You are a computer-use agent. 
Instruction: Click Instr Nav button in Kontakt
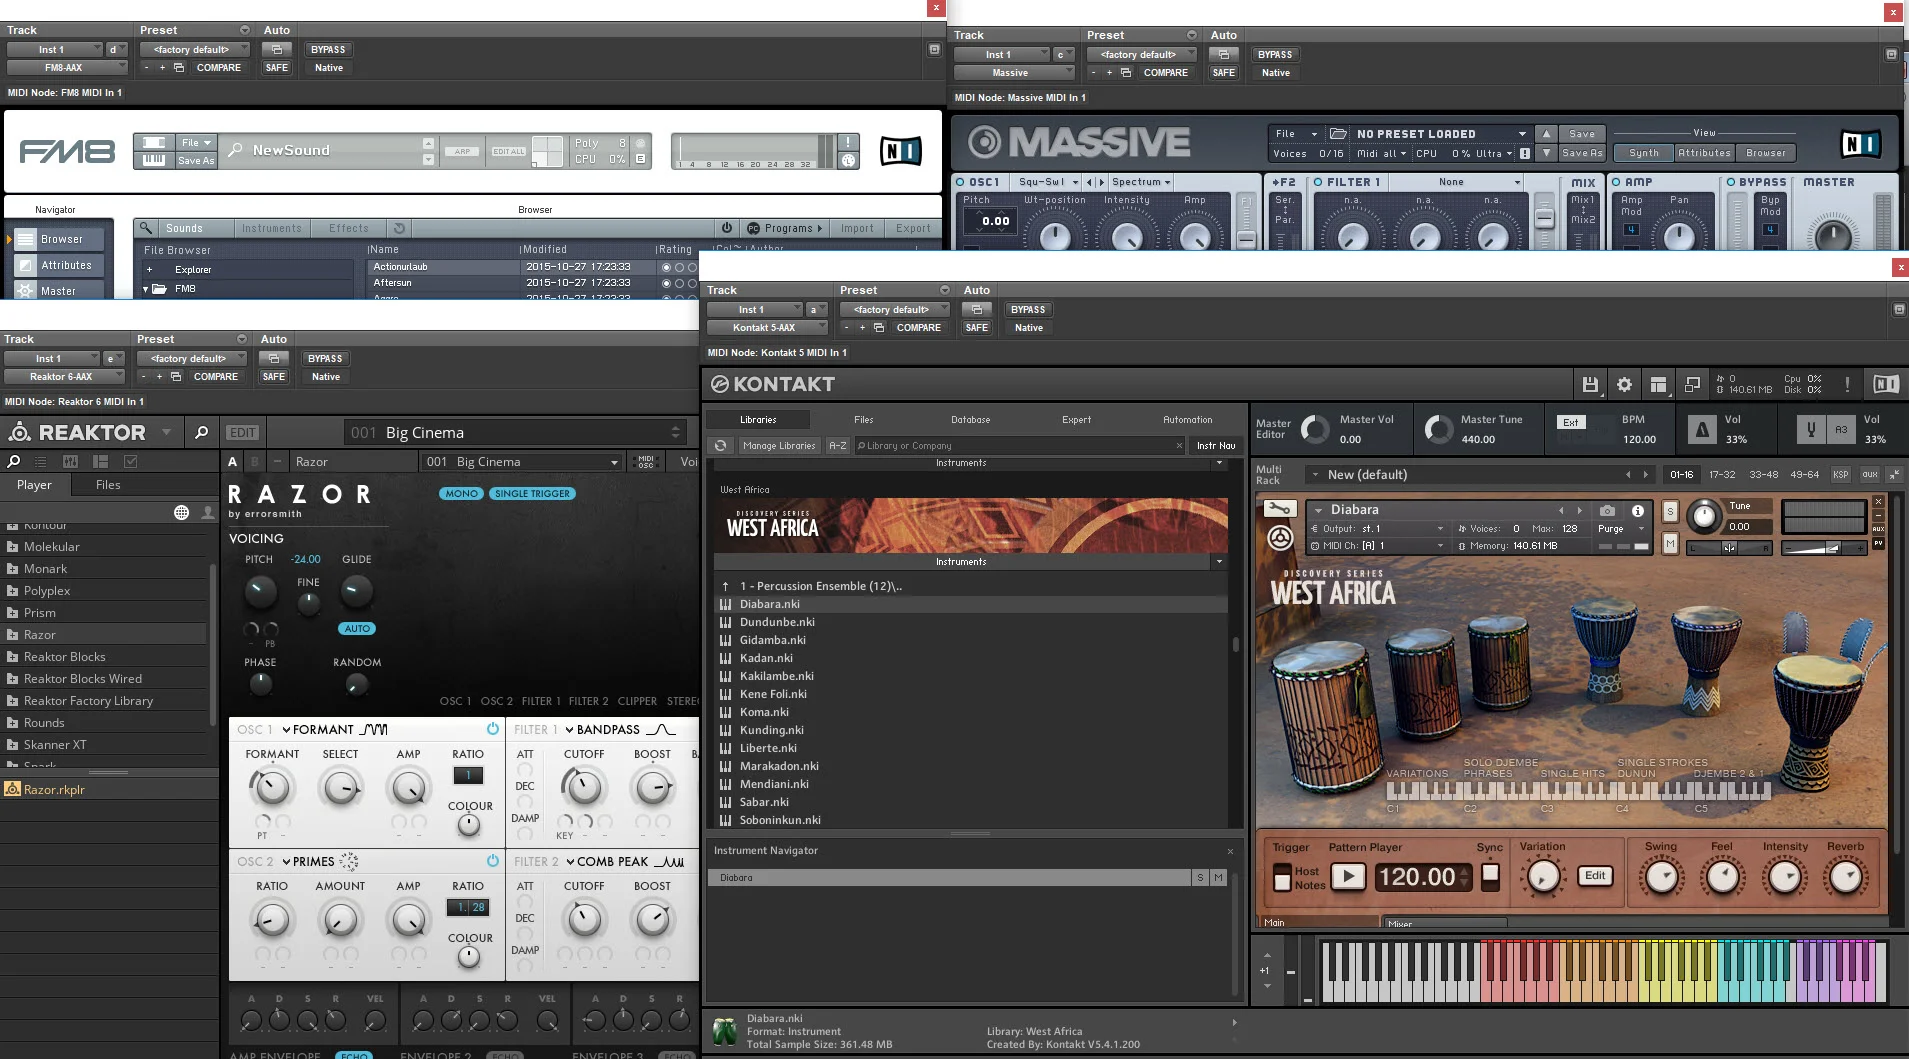pyautogui.click(x=1215, y=446)
